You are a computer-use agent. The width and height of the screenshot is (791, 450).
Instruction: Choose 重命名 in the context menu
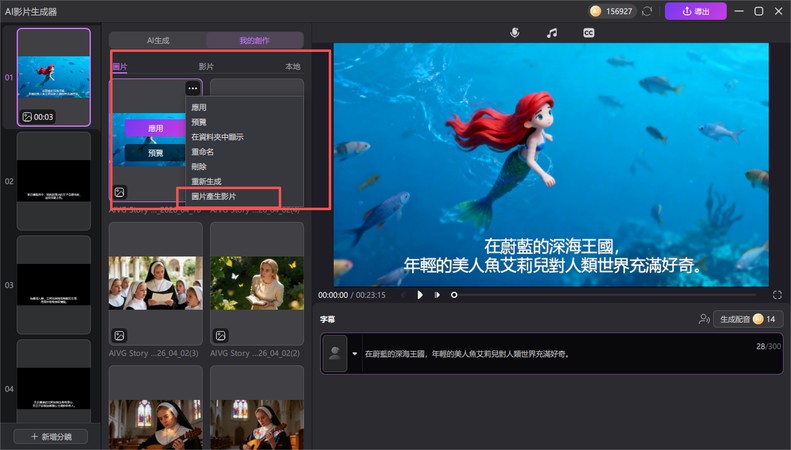point(202,151)
